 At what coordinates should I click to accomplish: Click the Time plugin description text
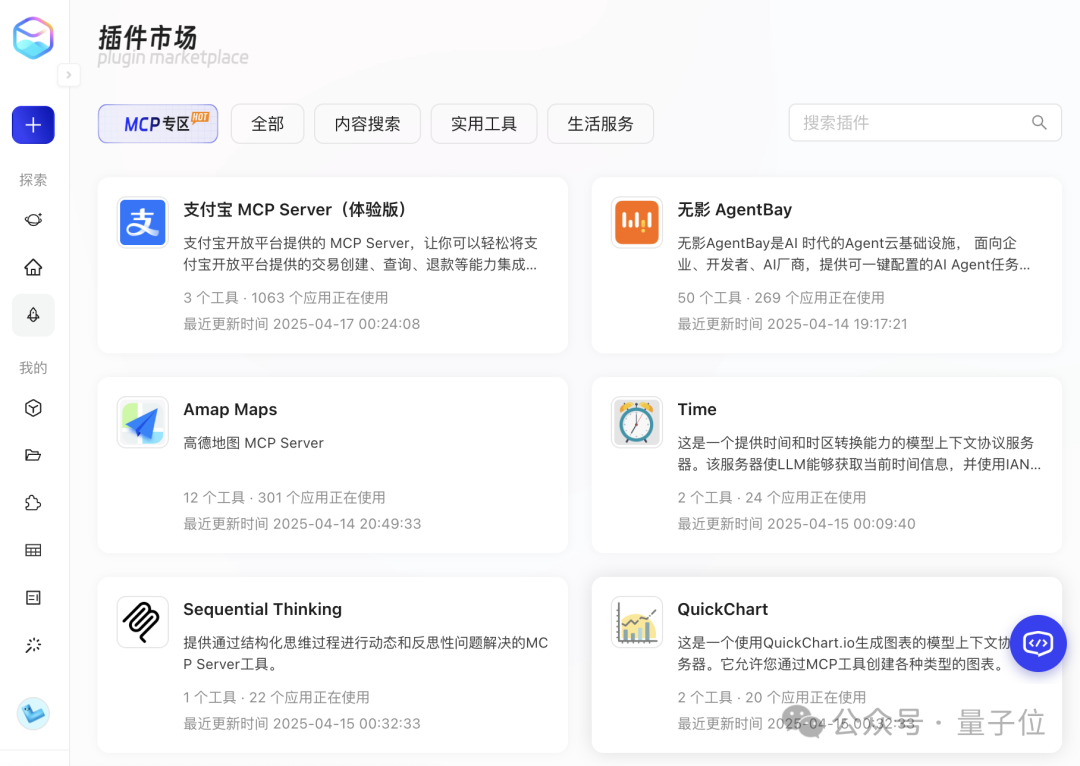(x=859, y=453)
